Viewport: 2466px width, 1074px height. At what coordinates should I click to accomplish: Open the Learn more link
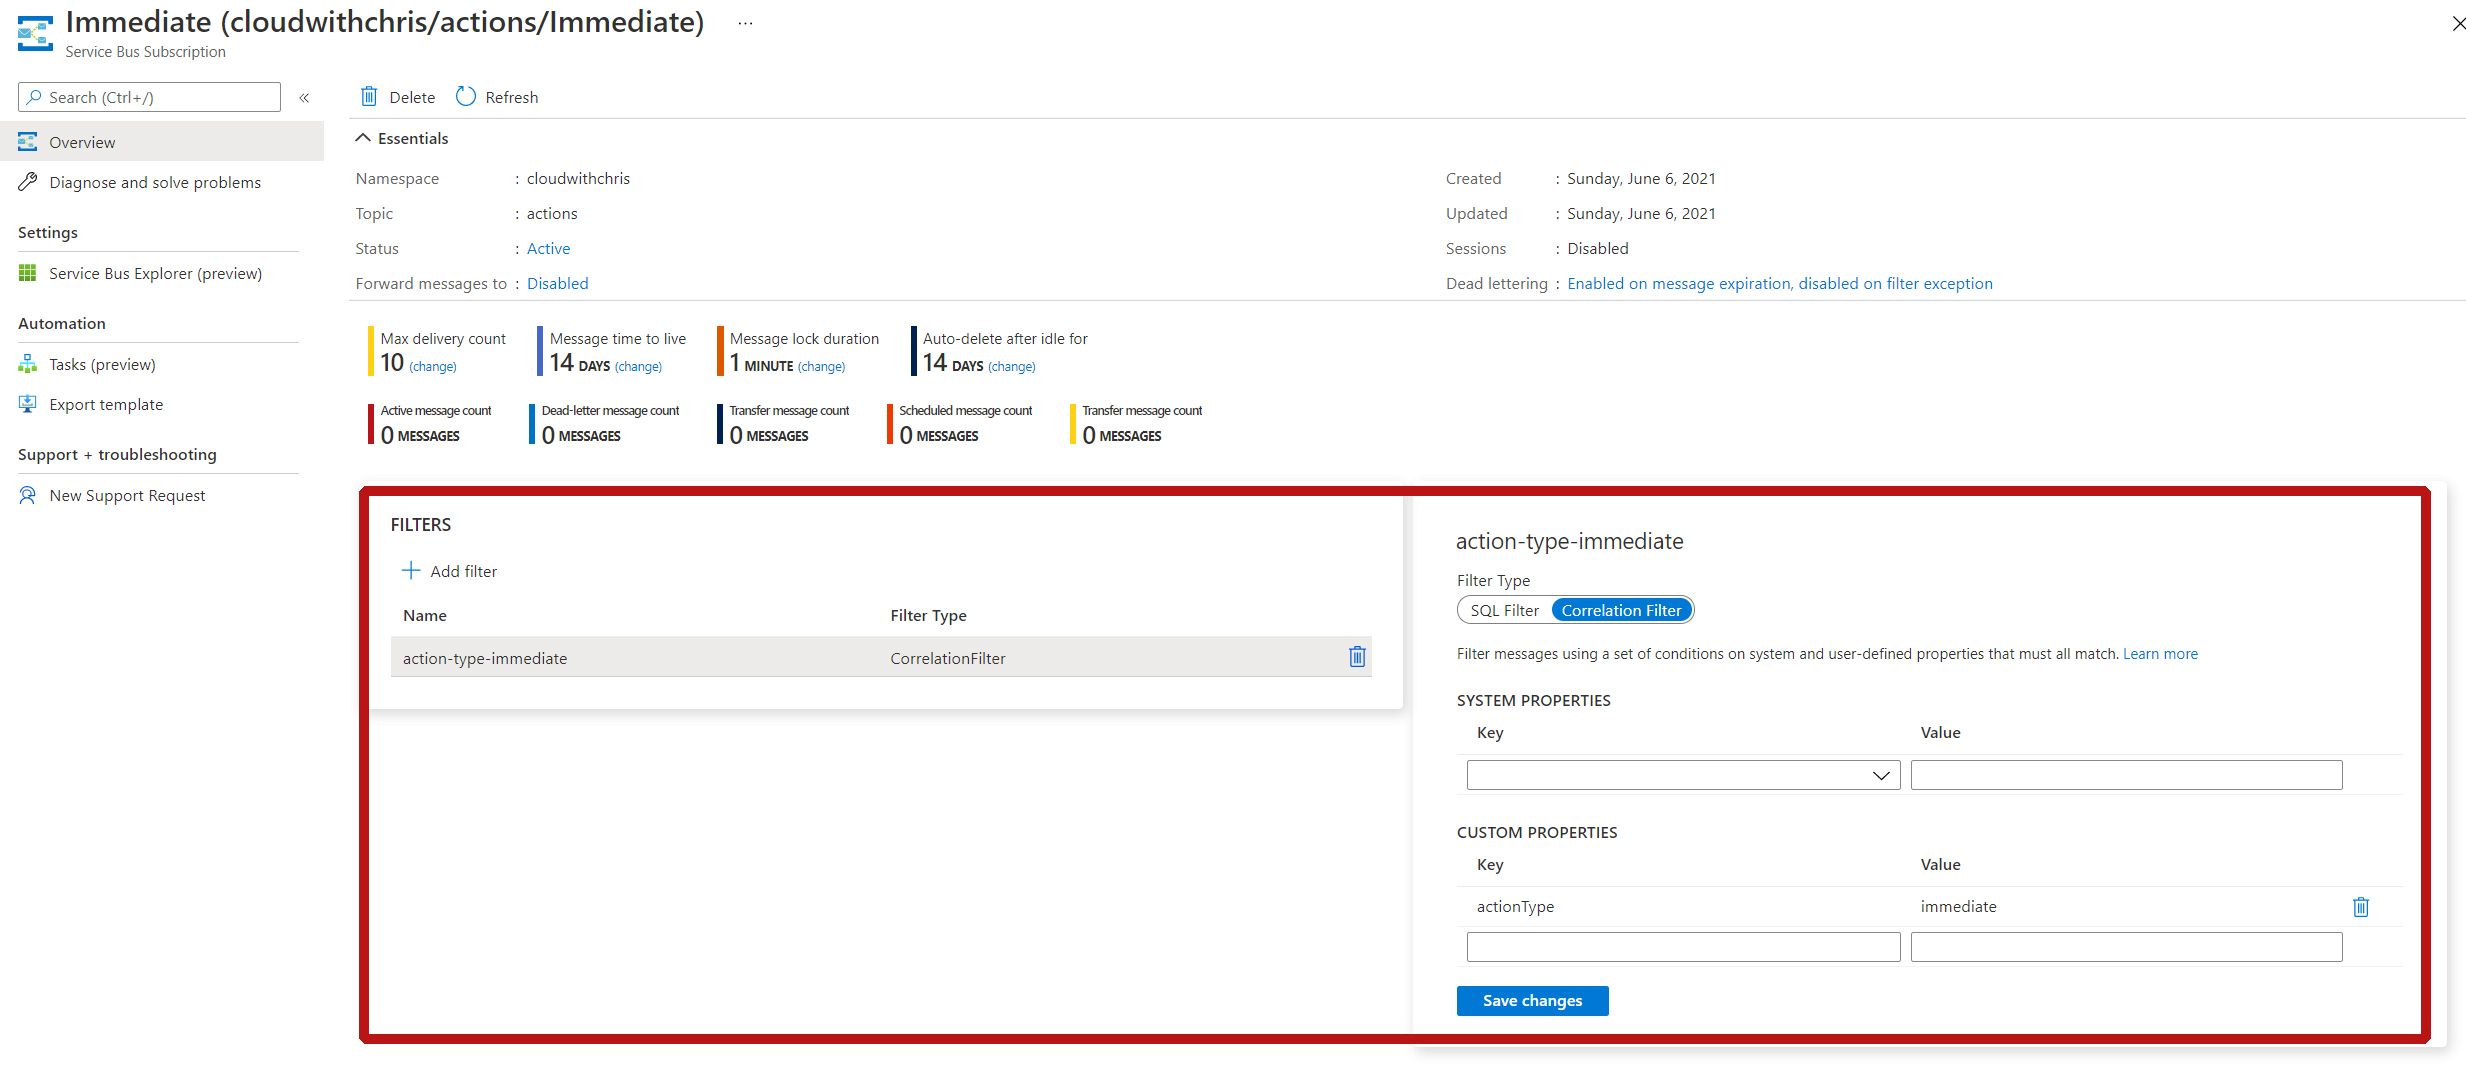2160,653
